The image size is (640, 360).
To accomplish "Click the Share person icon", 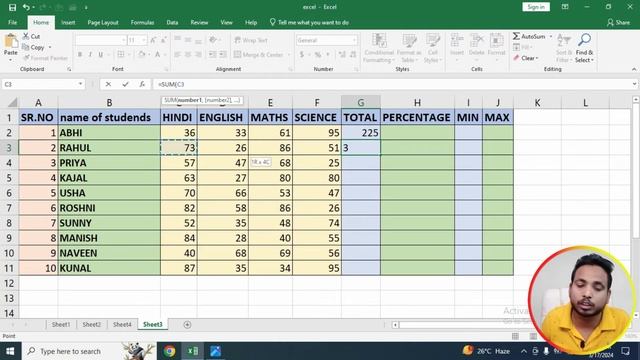I will (610, 22).
